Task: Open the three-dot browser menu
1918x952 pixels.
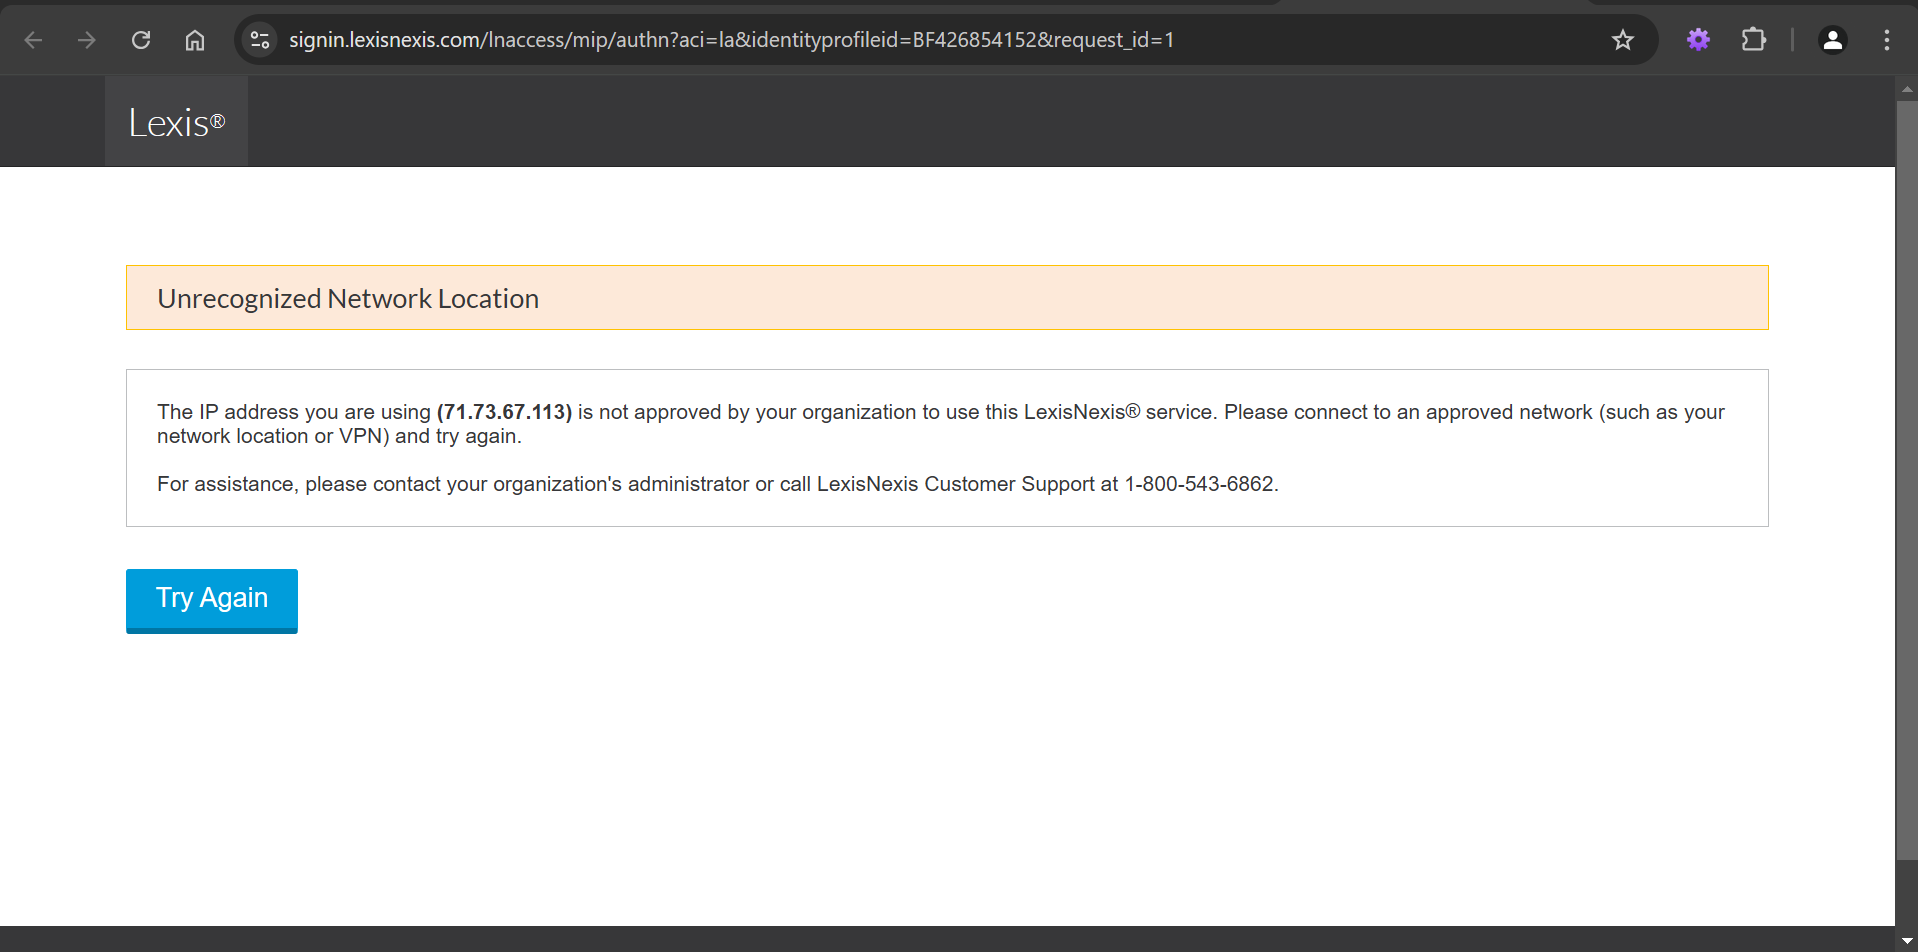Action: tap(1886, 40)
